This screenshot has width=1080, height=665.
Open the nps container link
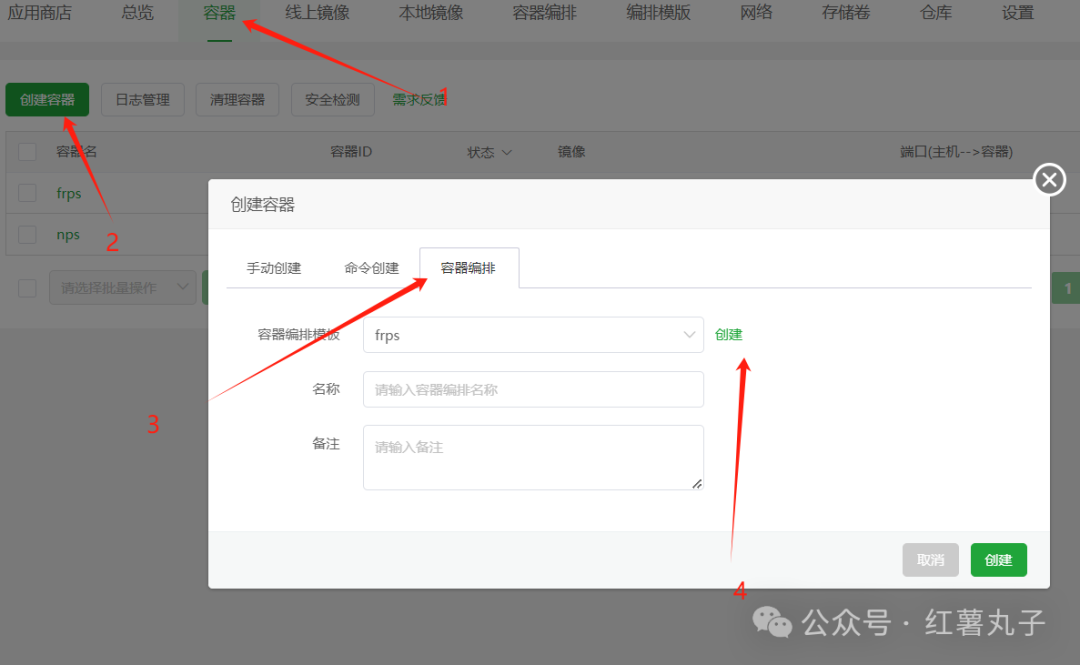click(x=68, y=234)
